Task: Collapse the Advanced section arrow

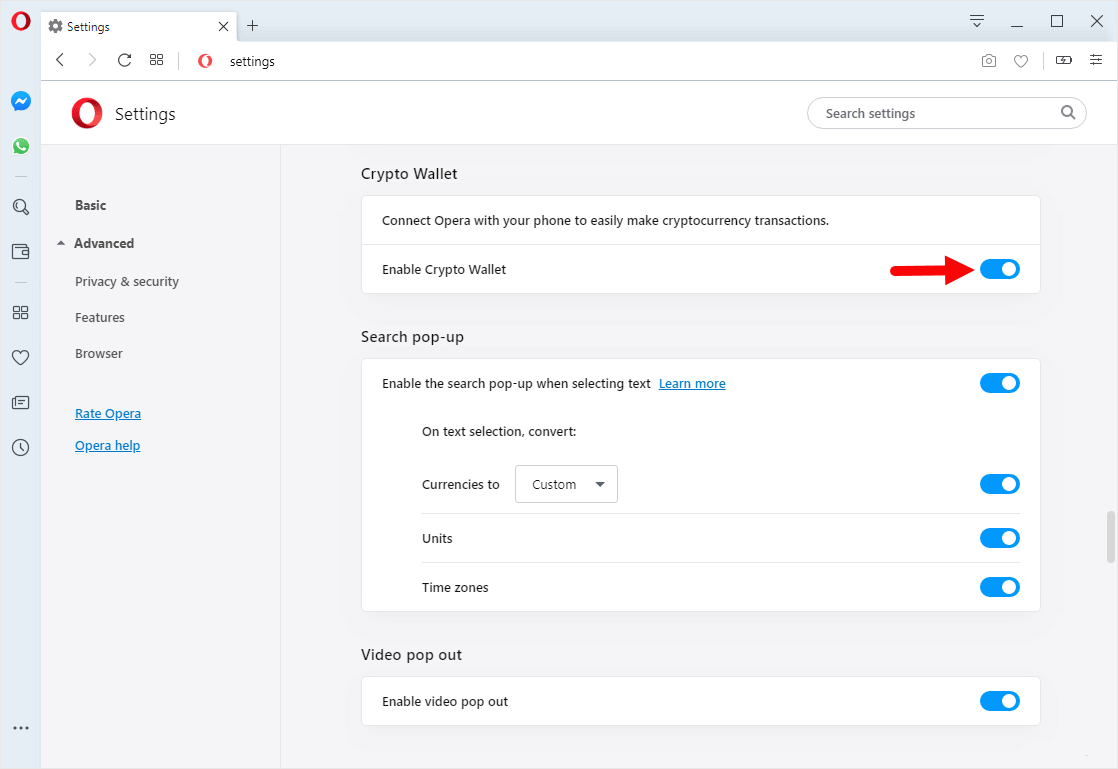Action: (x=61, y=243)
